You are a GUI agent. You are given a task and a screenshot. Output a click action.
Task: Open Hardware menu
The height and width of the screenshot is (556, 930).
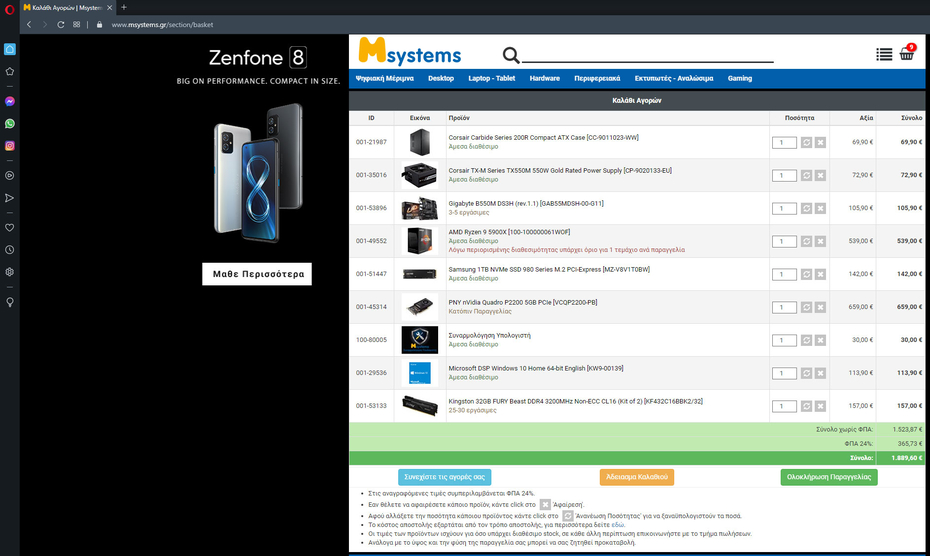tap(544, 78)
